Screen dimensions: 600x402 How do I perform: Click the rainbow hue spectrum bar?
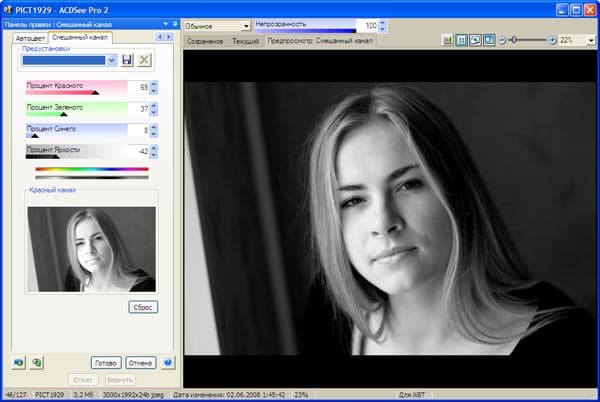(92, 169)
